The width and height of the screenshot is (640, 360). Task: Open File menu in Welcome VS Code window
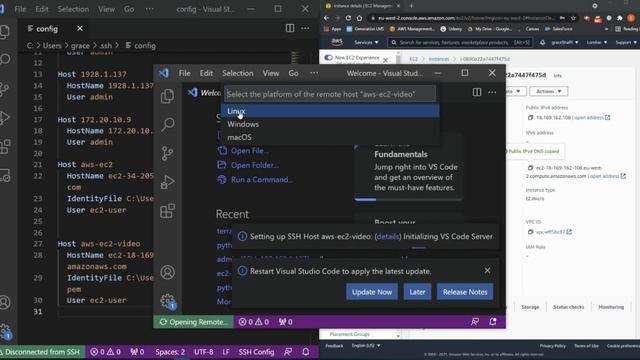tap(184, 73)
